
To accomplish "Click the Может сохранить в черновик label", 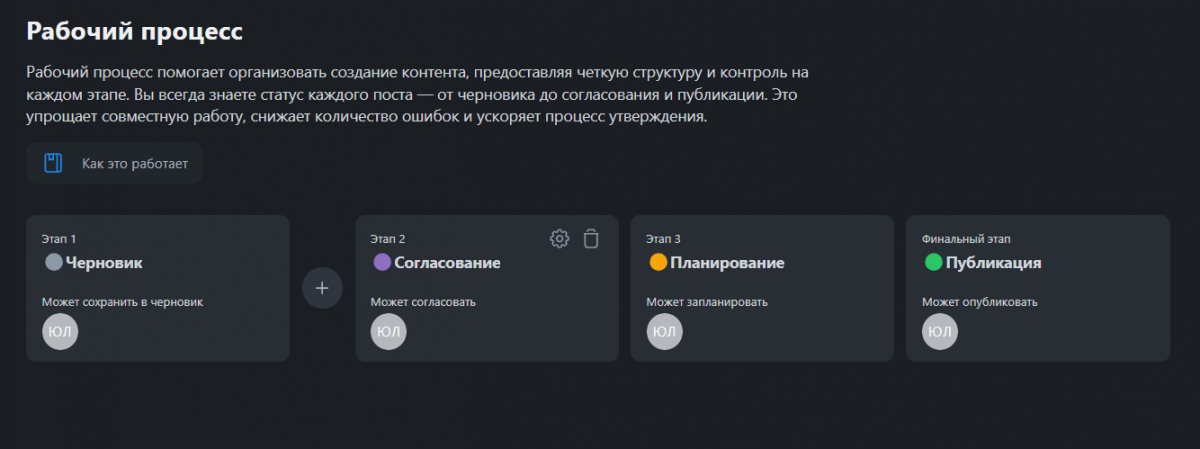I will [x=122, y=301].
